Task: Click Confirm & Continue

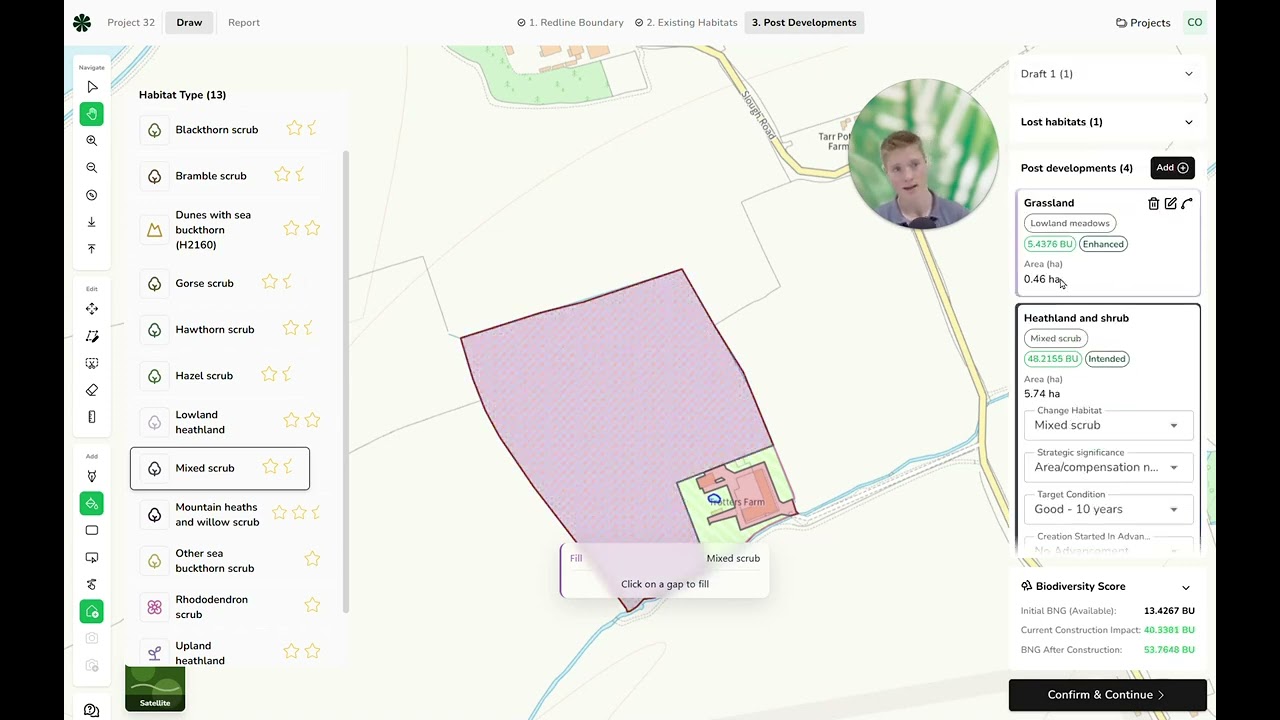Action: click(1107, 695)
